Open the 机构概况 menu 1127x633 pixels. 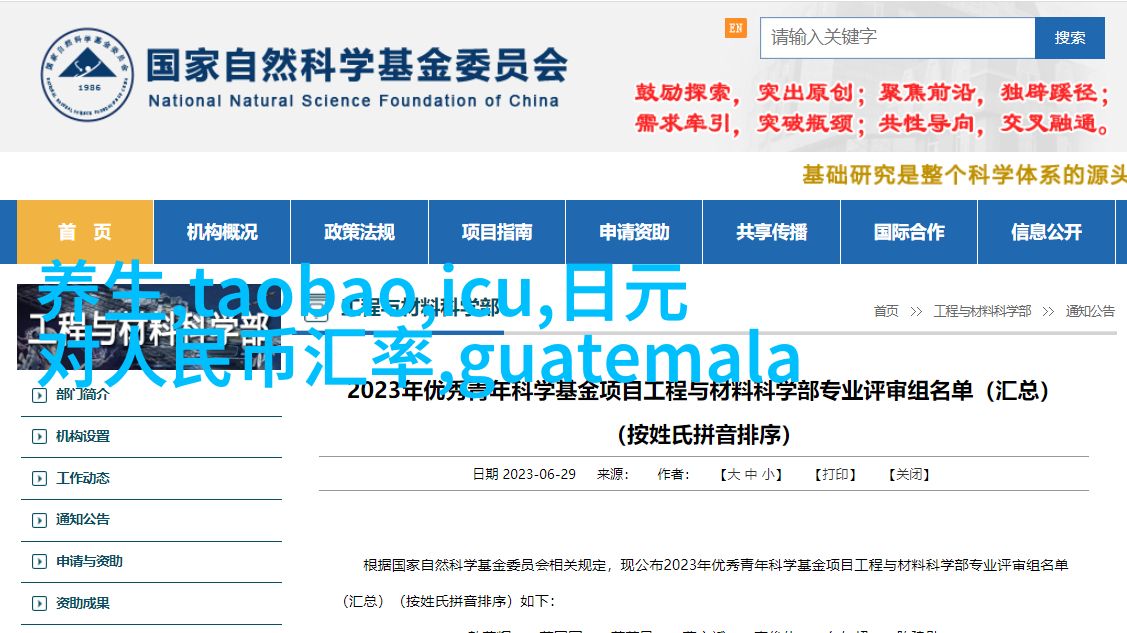click(x=222, y=232)
